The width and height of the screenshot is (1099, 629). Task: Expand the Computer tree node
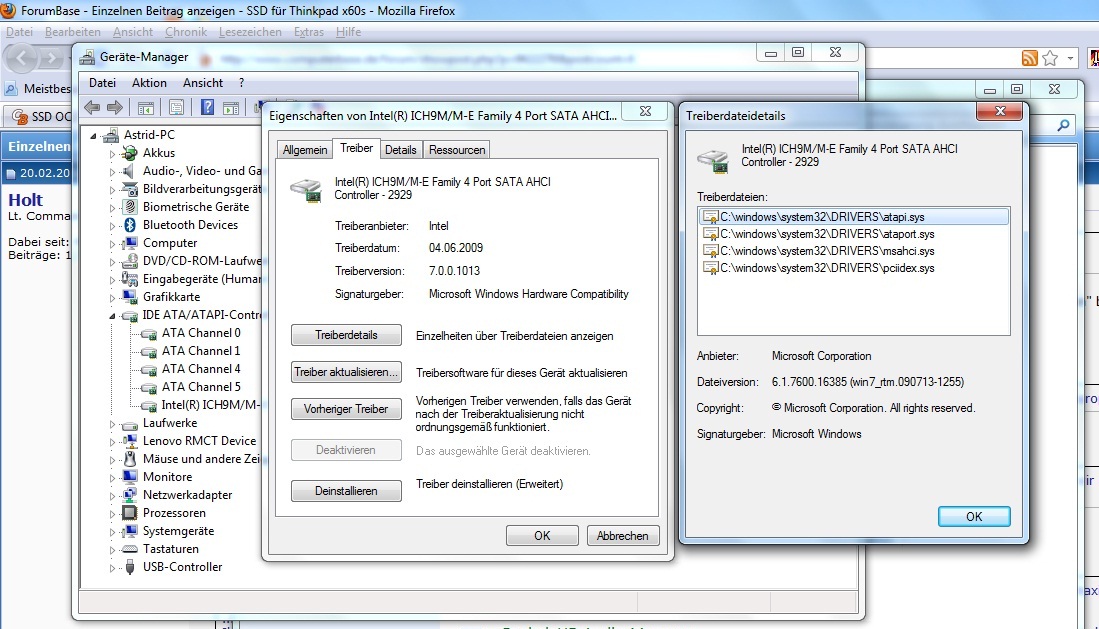point(112,244)
